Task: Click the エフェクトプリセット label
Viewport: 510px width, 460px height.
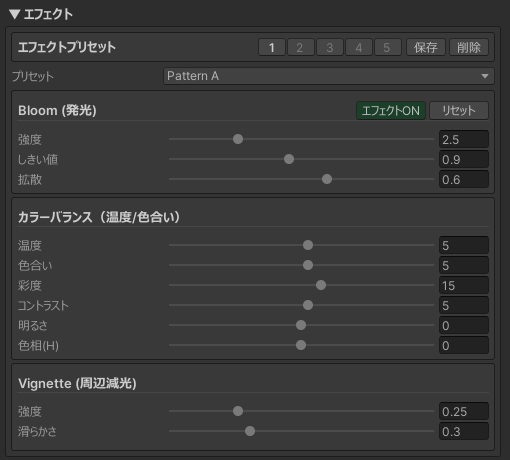Action: pyautogui.click(x=67, y=47)
